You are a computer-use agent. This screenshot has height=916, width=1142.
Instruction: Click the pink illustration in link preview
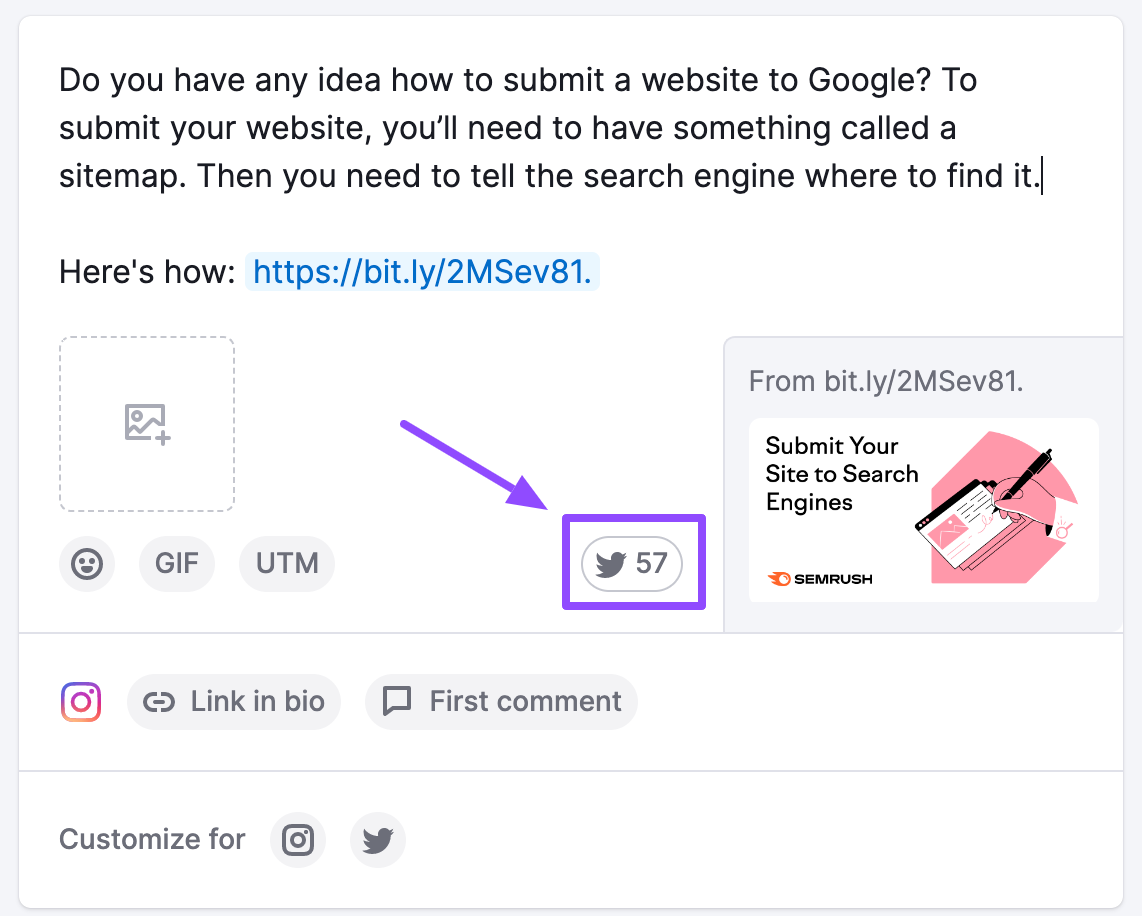pyautogui.click(x=996, y=508)
